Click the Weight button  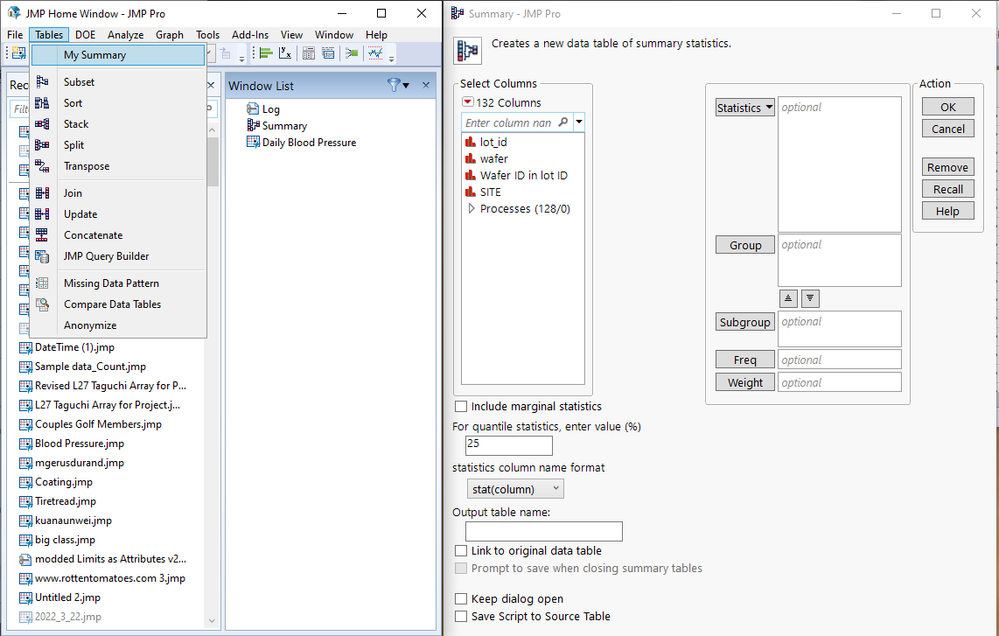(745, 382)
